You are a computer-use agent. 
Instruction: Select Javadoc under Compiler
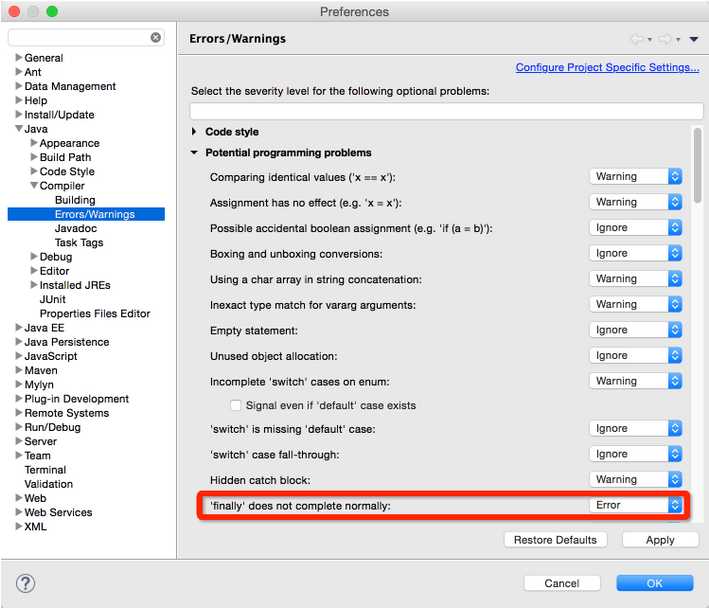[76, 228]
